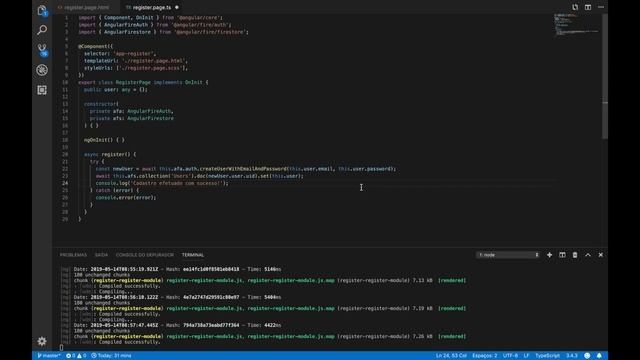The width and height of the screenshot is (640, 360).
Task: Maximize the panel with the up chevron
Action: click(588, 255)
